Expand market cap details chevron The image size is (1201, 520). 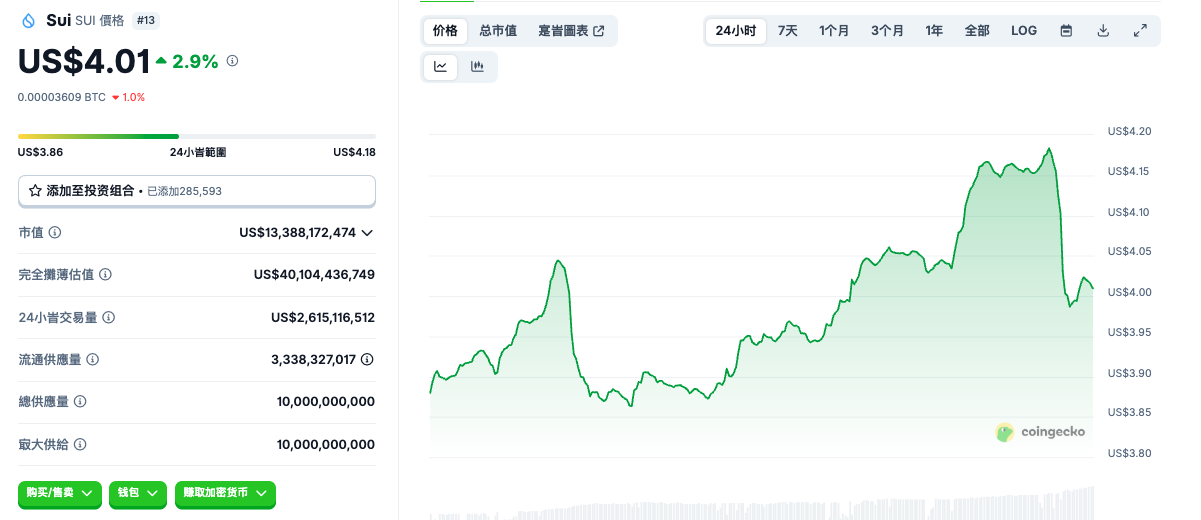367,233
